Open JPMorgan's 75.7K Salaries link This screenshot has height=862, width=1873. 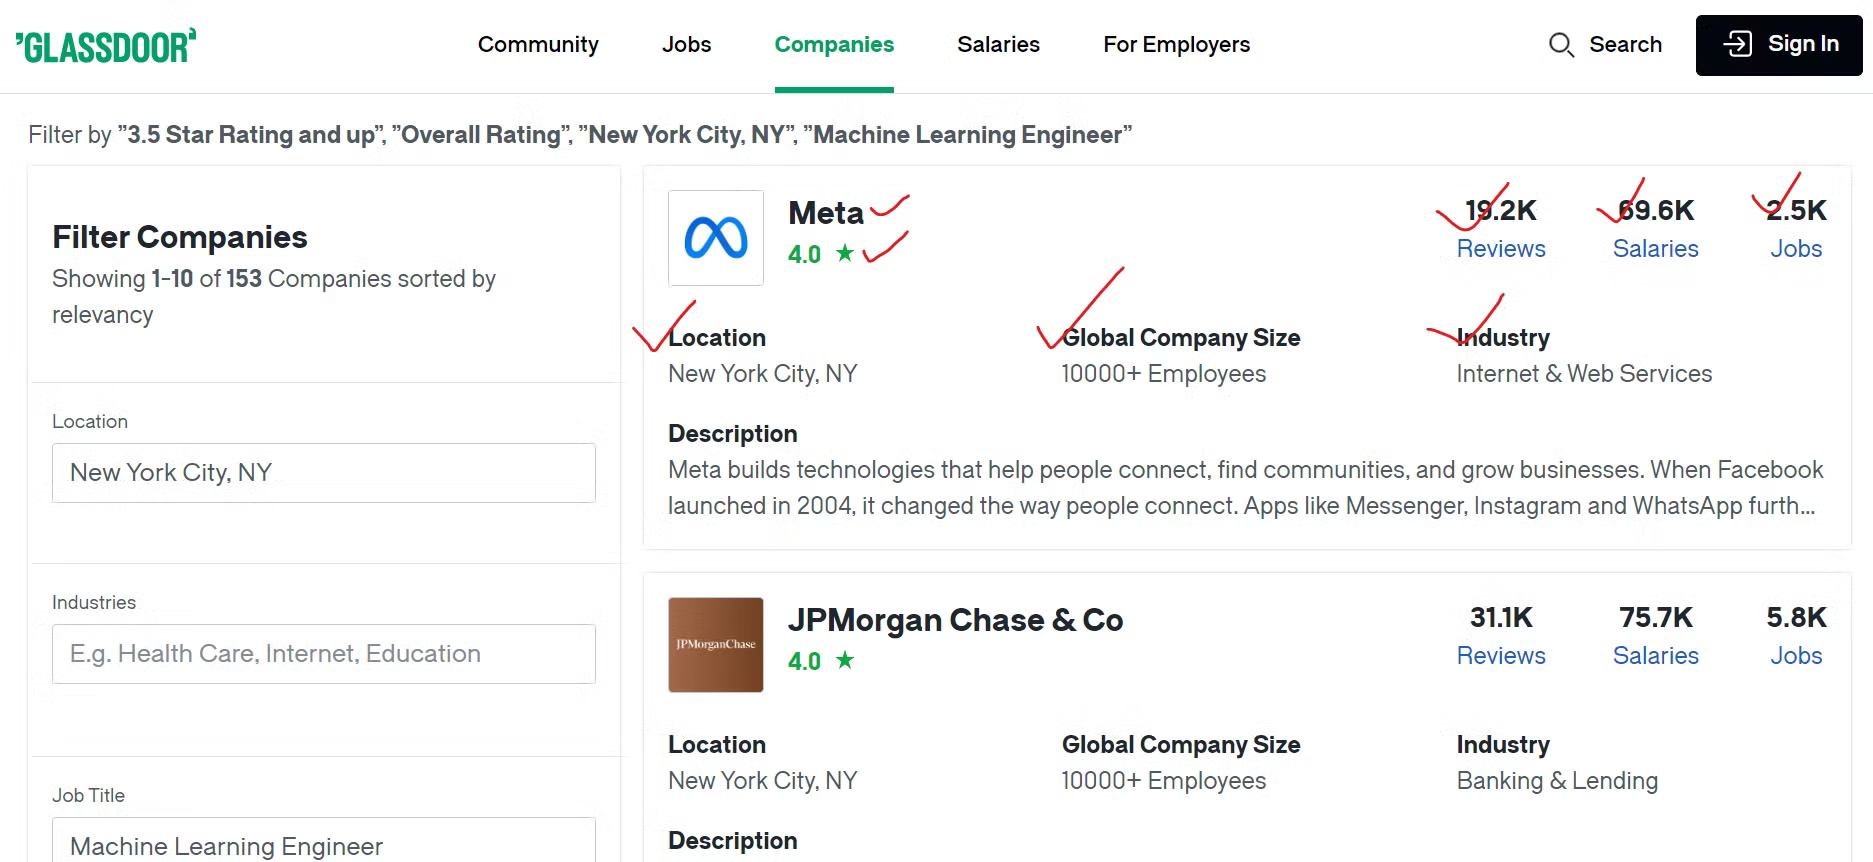pyautogui.click(x=1655, y=656)
